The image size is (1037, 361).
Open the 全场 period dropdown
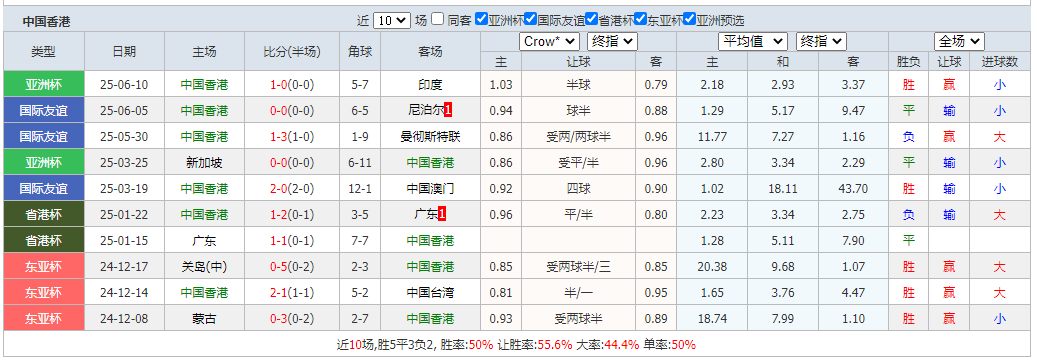tap(959, 42)
